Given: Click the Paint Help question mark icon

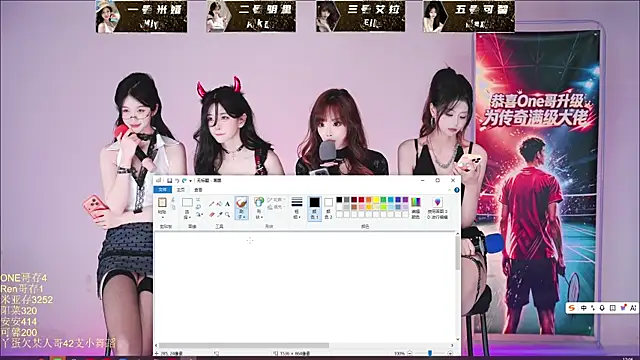Looking at the screenshot, I should (457, 190).
